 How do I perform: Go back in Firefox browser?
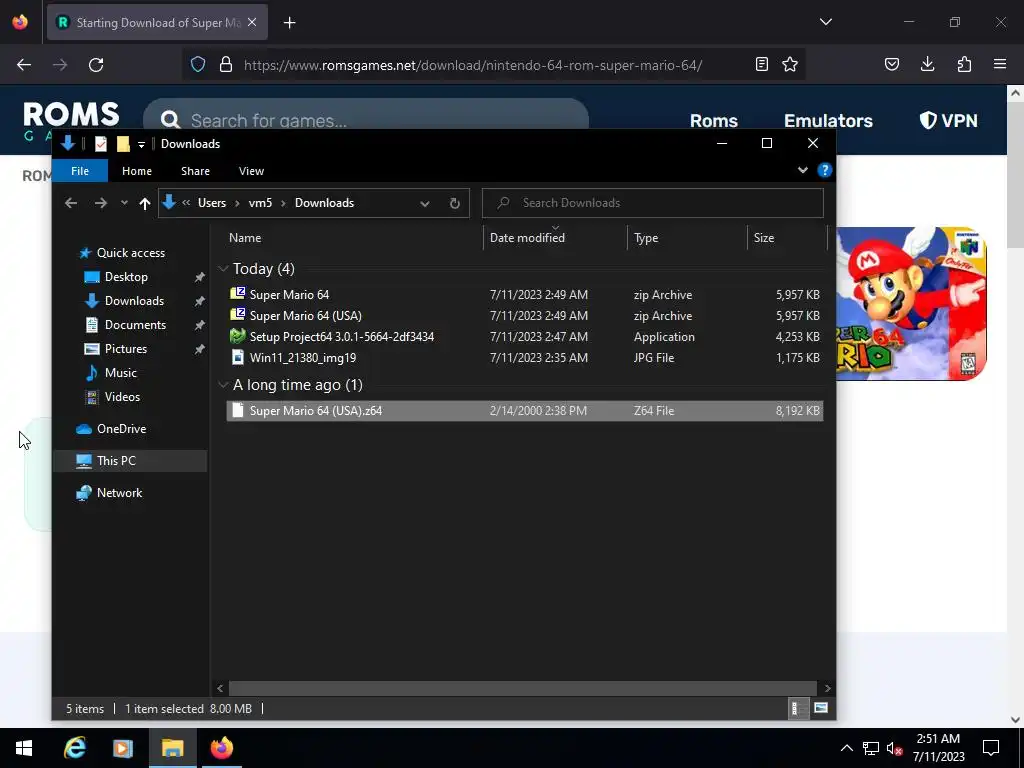click(24, 65)
